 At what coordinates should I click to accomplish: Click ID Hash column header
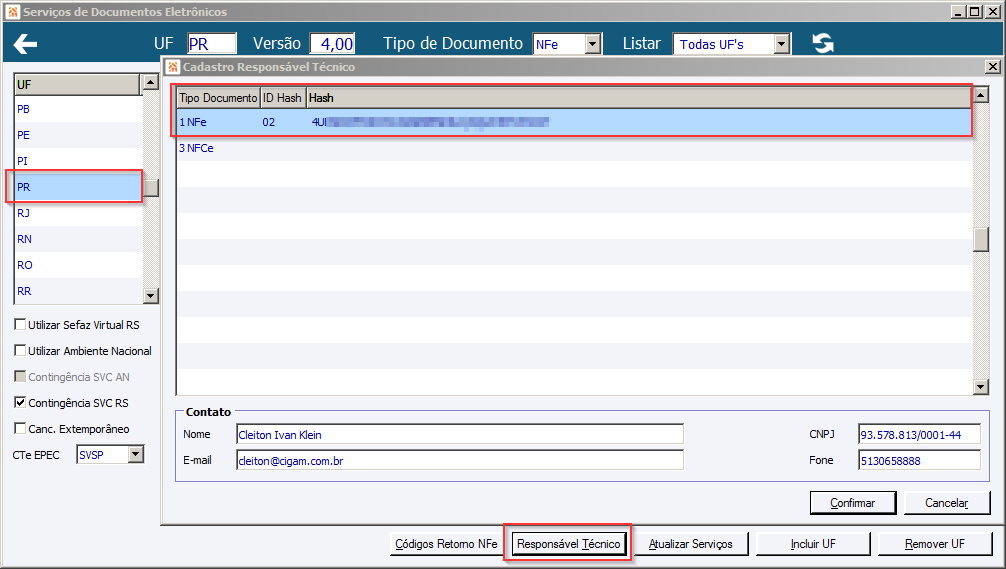(x=283, y=98)
